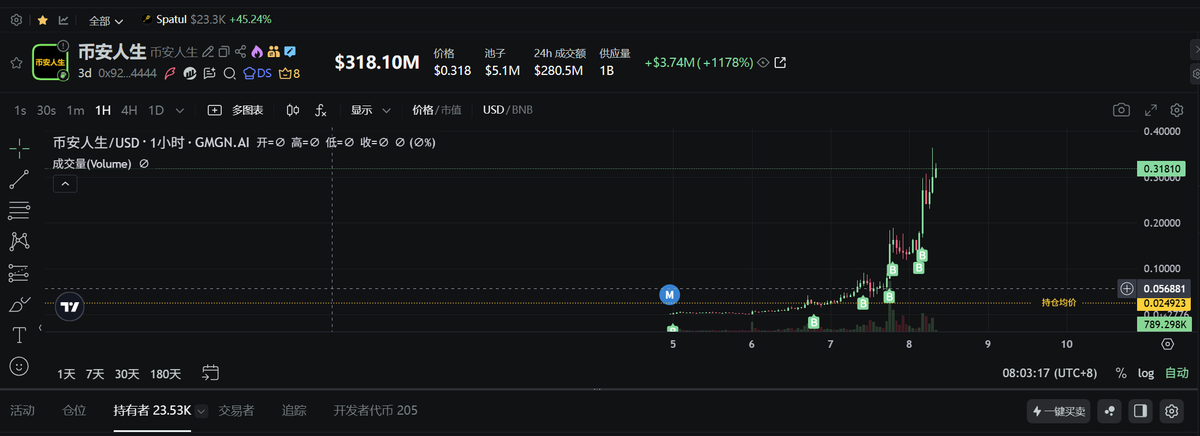This screenshot has width=1200, height=436.
Task: Select the forecasting and measurement tool
Action: (19, 272)
